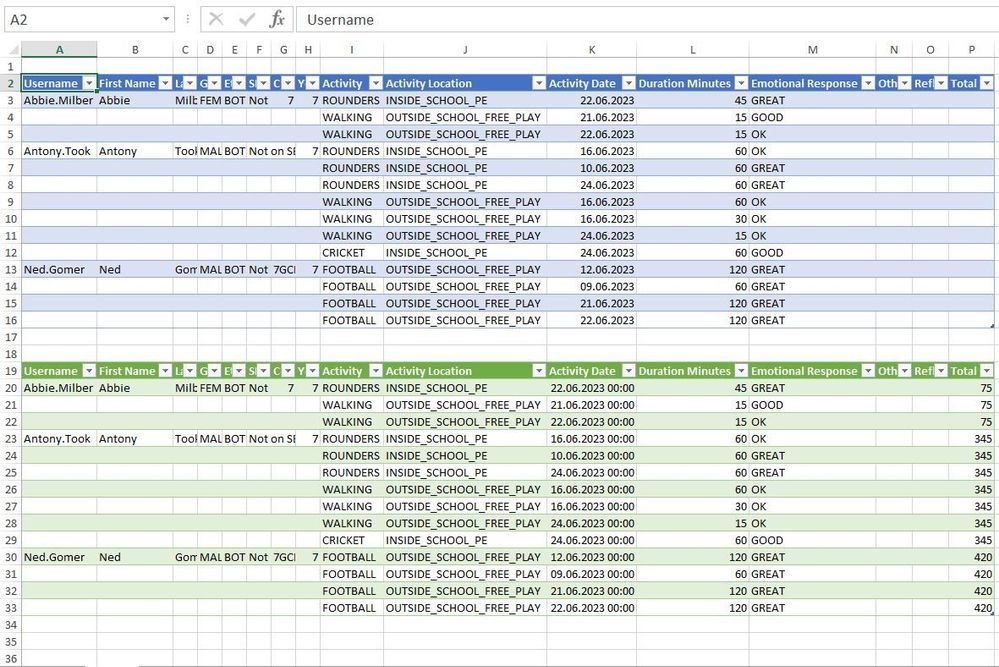Select the Total 420 cell in row 33
999x667 pixels.
coord(972,608)
